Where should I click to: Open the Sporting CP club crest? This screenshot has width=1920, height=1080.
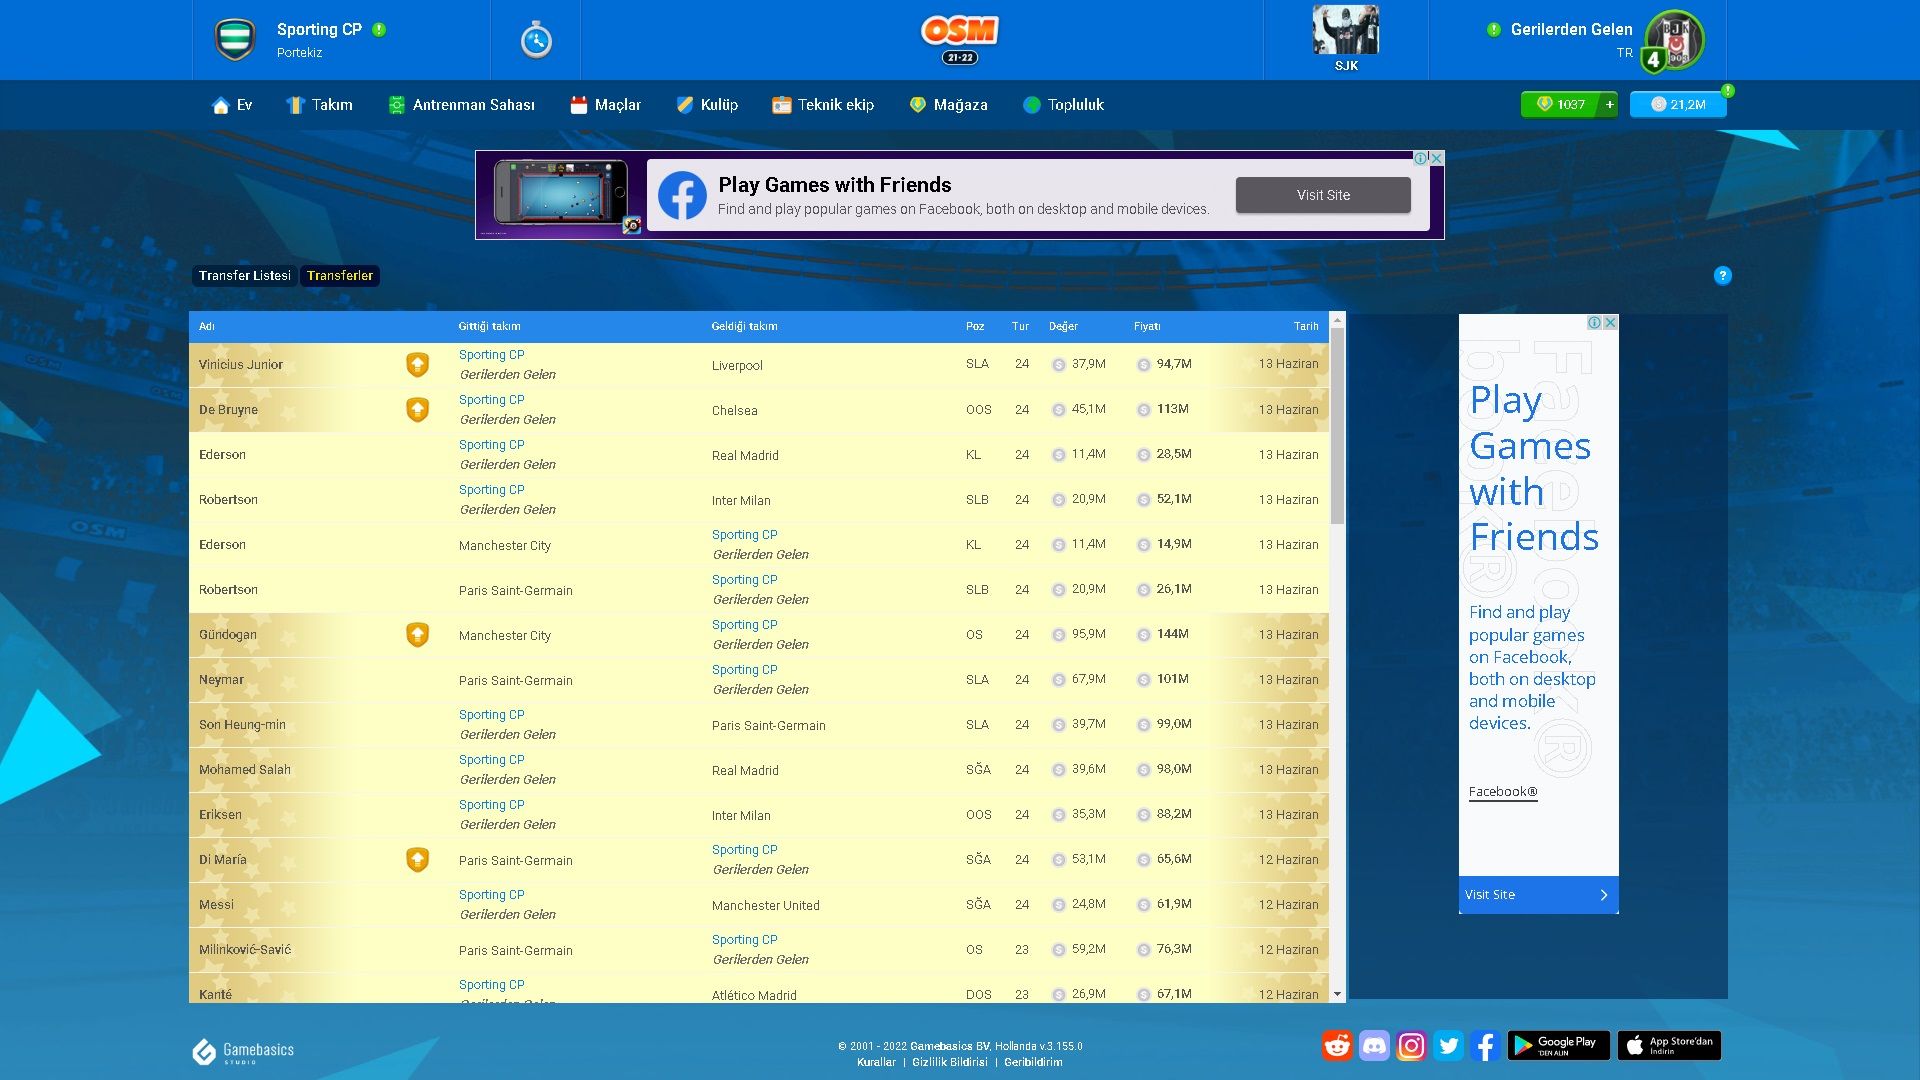[x=236, y=40]
